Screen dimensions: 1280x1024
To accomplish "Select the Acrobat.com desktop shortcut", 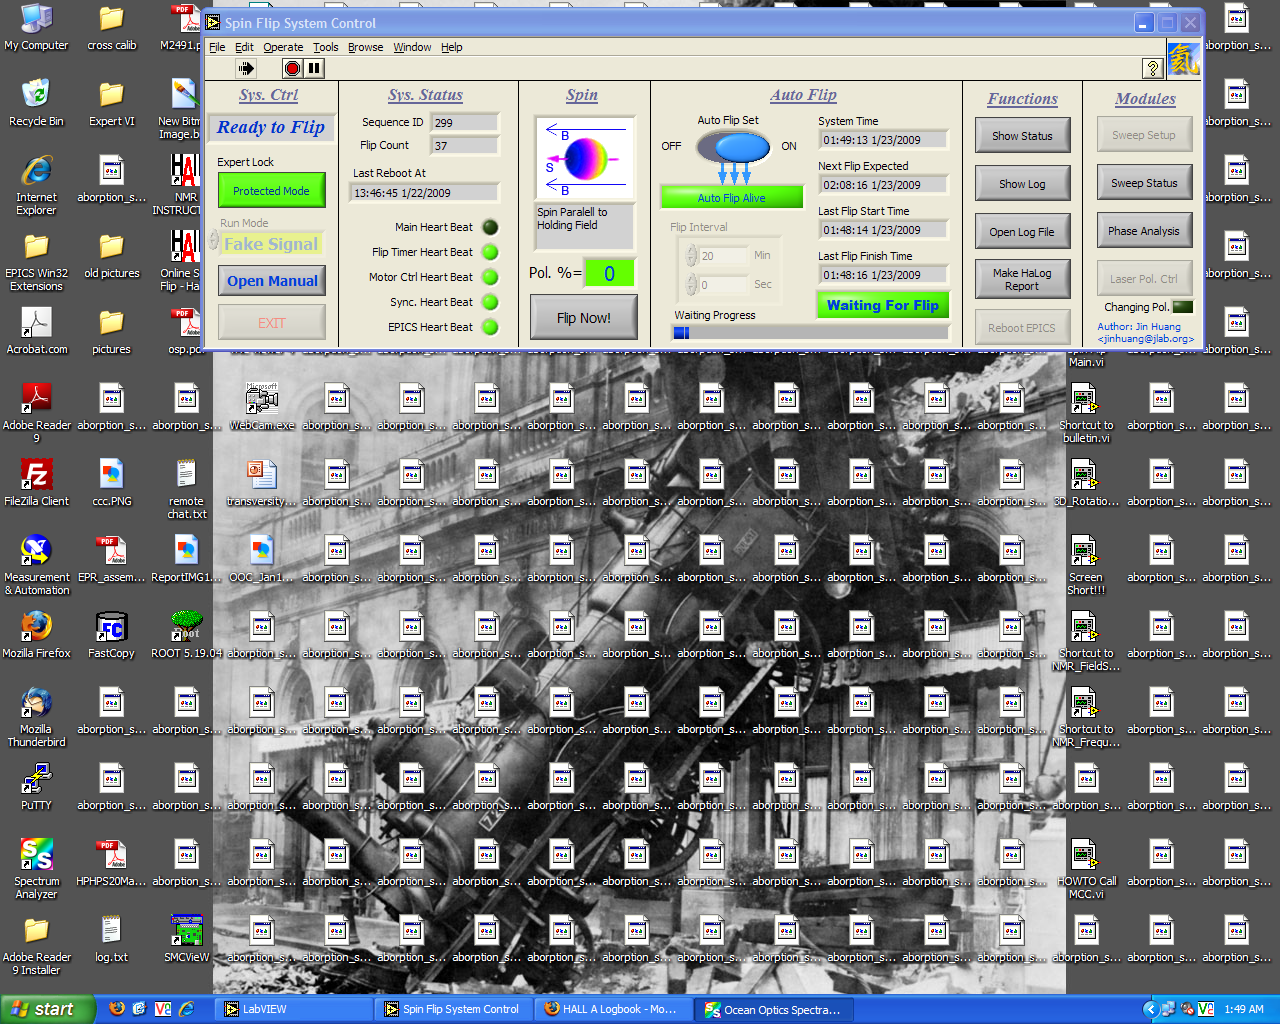I will click(x=36, y=331).
